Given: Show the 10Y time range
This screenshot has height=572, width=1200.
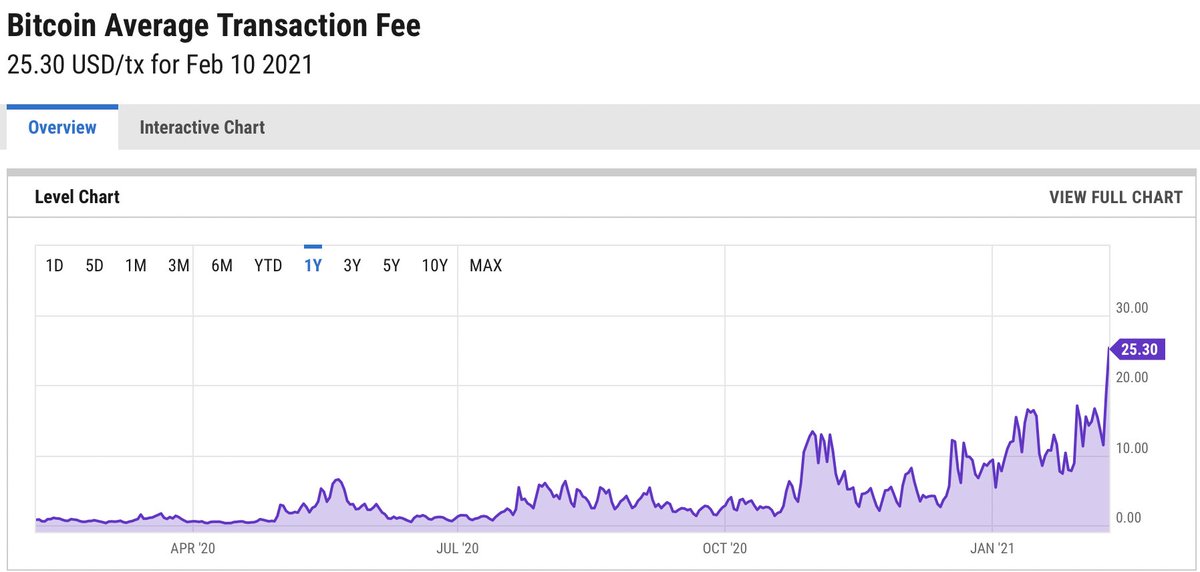Looking at the screenshot, I should tap(434, 265).
